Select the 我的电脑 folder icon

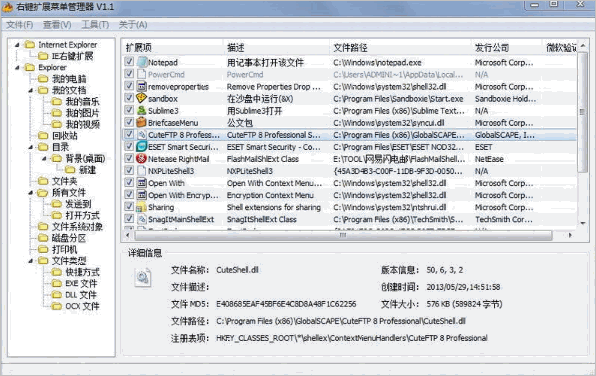tap(43, 79)
